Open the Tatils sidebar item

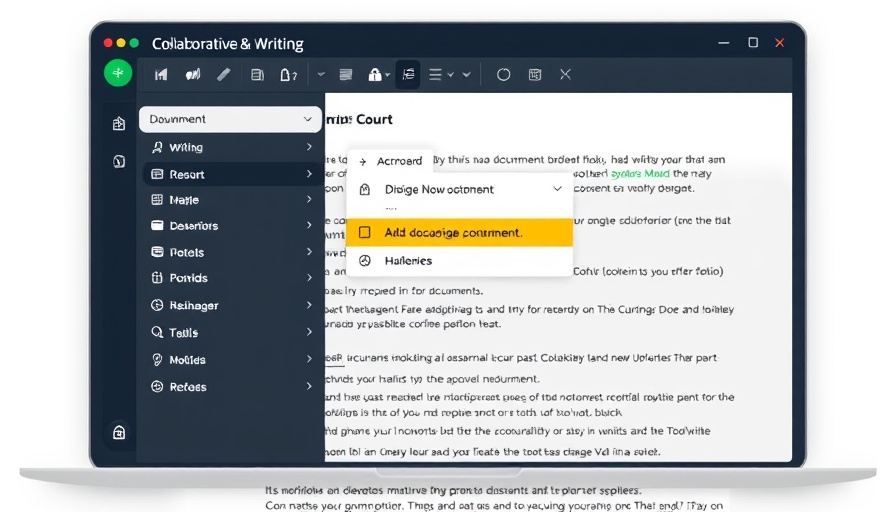[x=230, y=332]
